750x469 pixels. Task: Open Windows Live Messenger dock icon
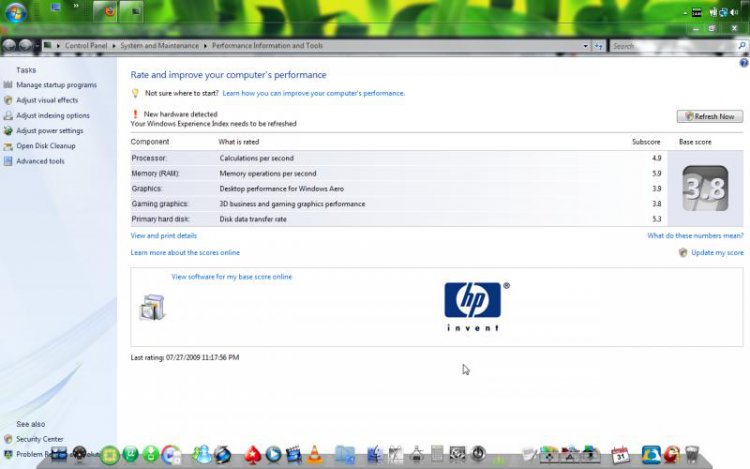click(x=202, y=454)
